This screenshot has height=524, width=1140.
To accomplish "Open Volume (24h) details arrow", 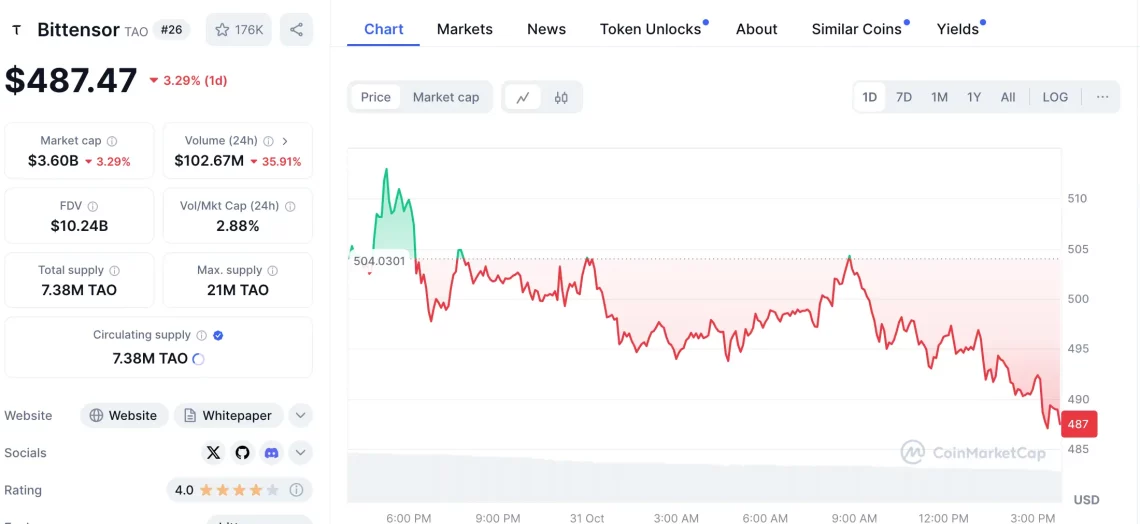I will pyautogui.click(x=285, y=141).
